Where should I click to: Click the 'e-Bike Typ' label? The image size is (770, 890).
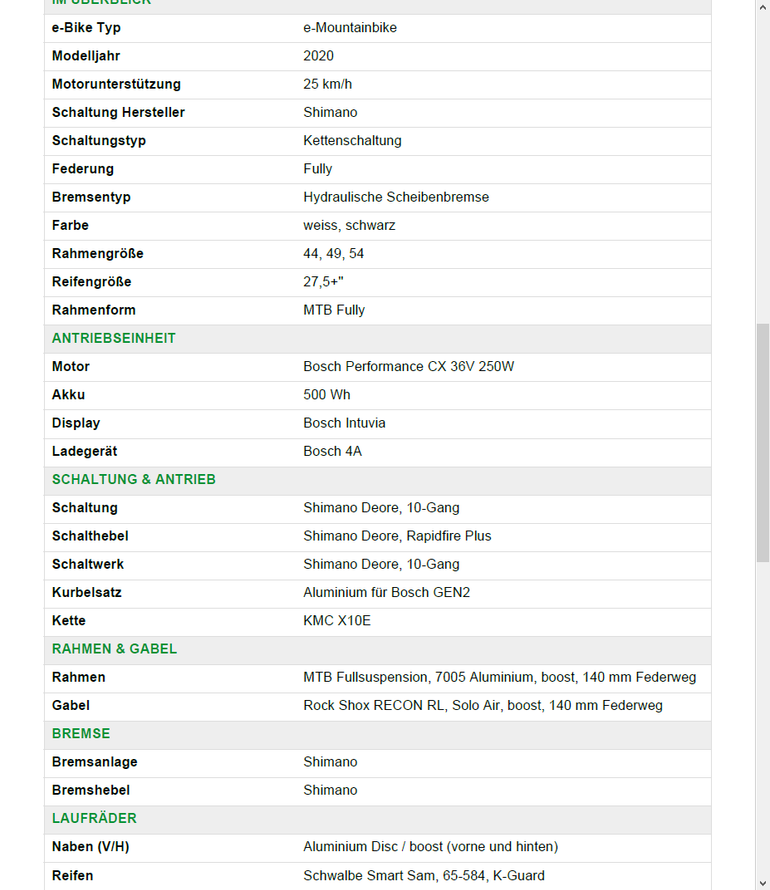click(86, 28)
